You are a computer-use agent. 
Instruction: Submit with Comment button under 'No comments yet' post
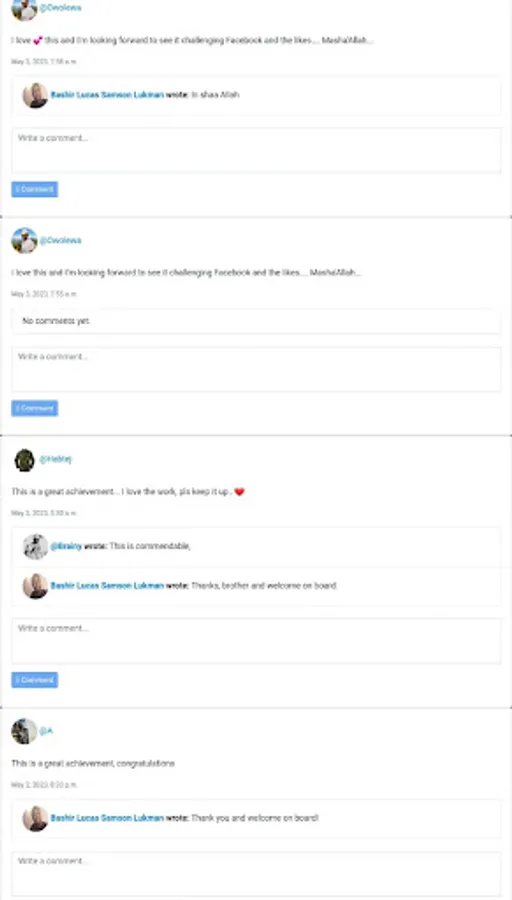pos(34,408)
